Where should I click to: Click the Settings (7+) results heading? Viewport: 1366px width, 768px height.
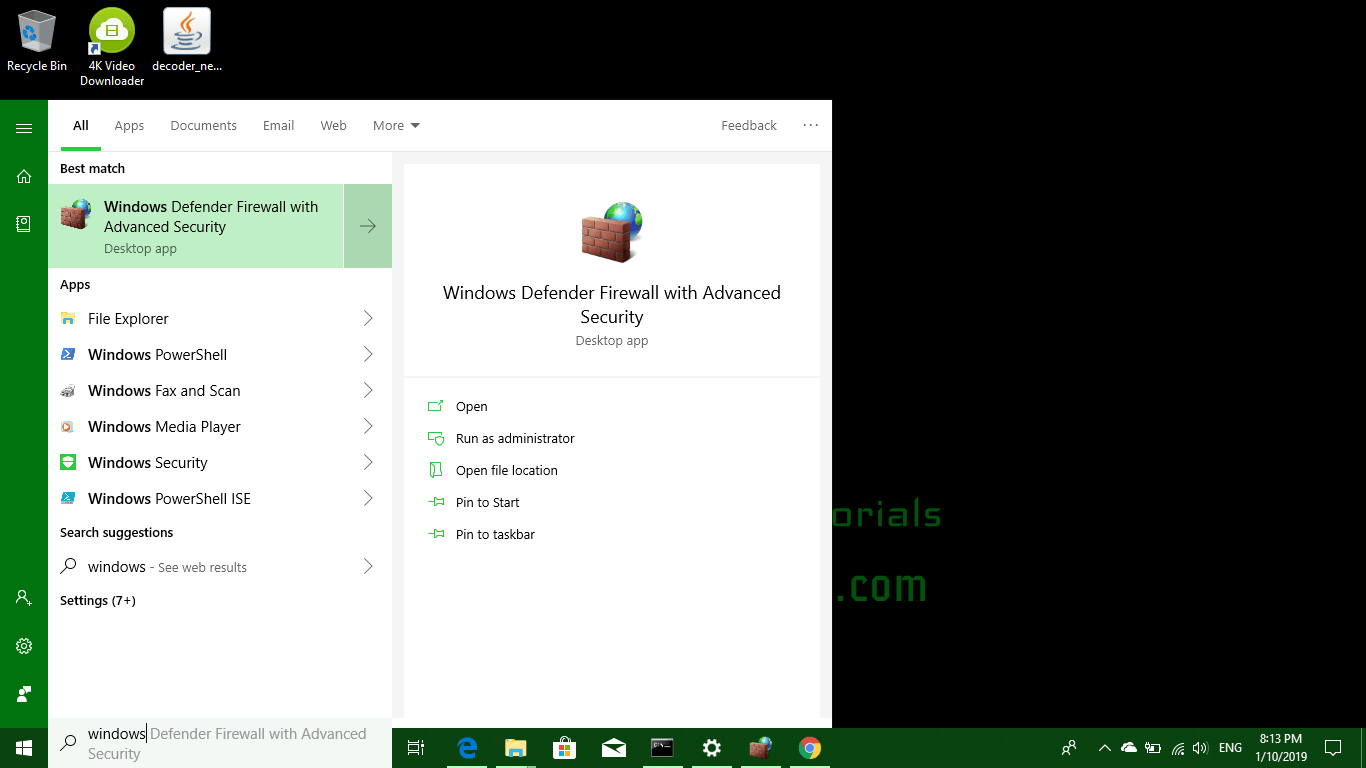coord(98,600)
